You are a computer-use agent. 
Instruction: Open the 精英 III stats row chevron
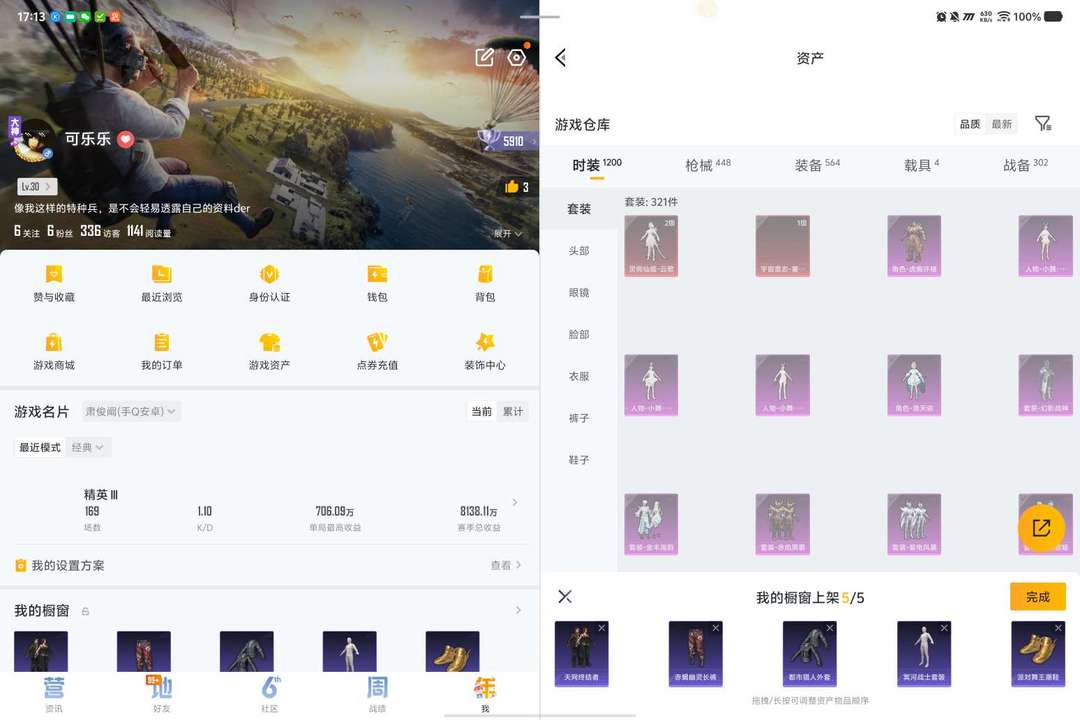click(515, 502)
